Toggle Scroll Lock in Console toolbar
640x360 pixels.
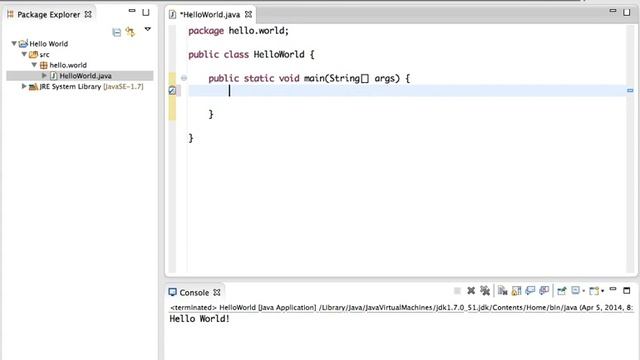tap(516, 291)
